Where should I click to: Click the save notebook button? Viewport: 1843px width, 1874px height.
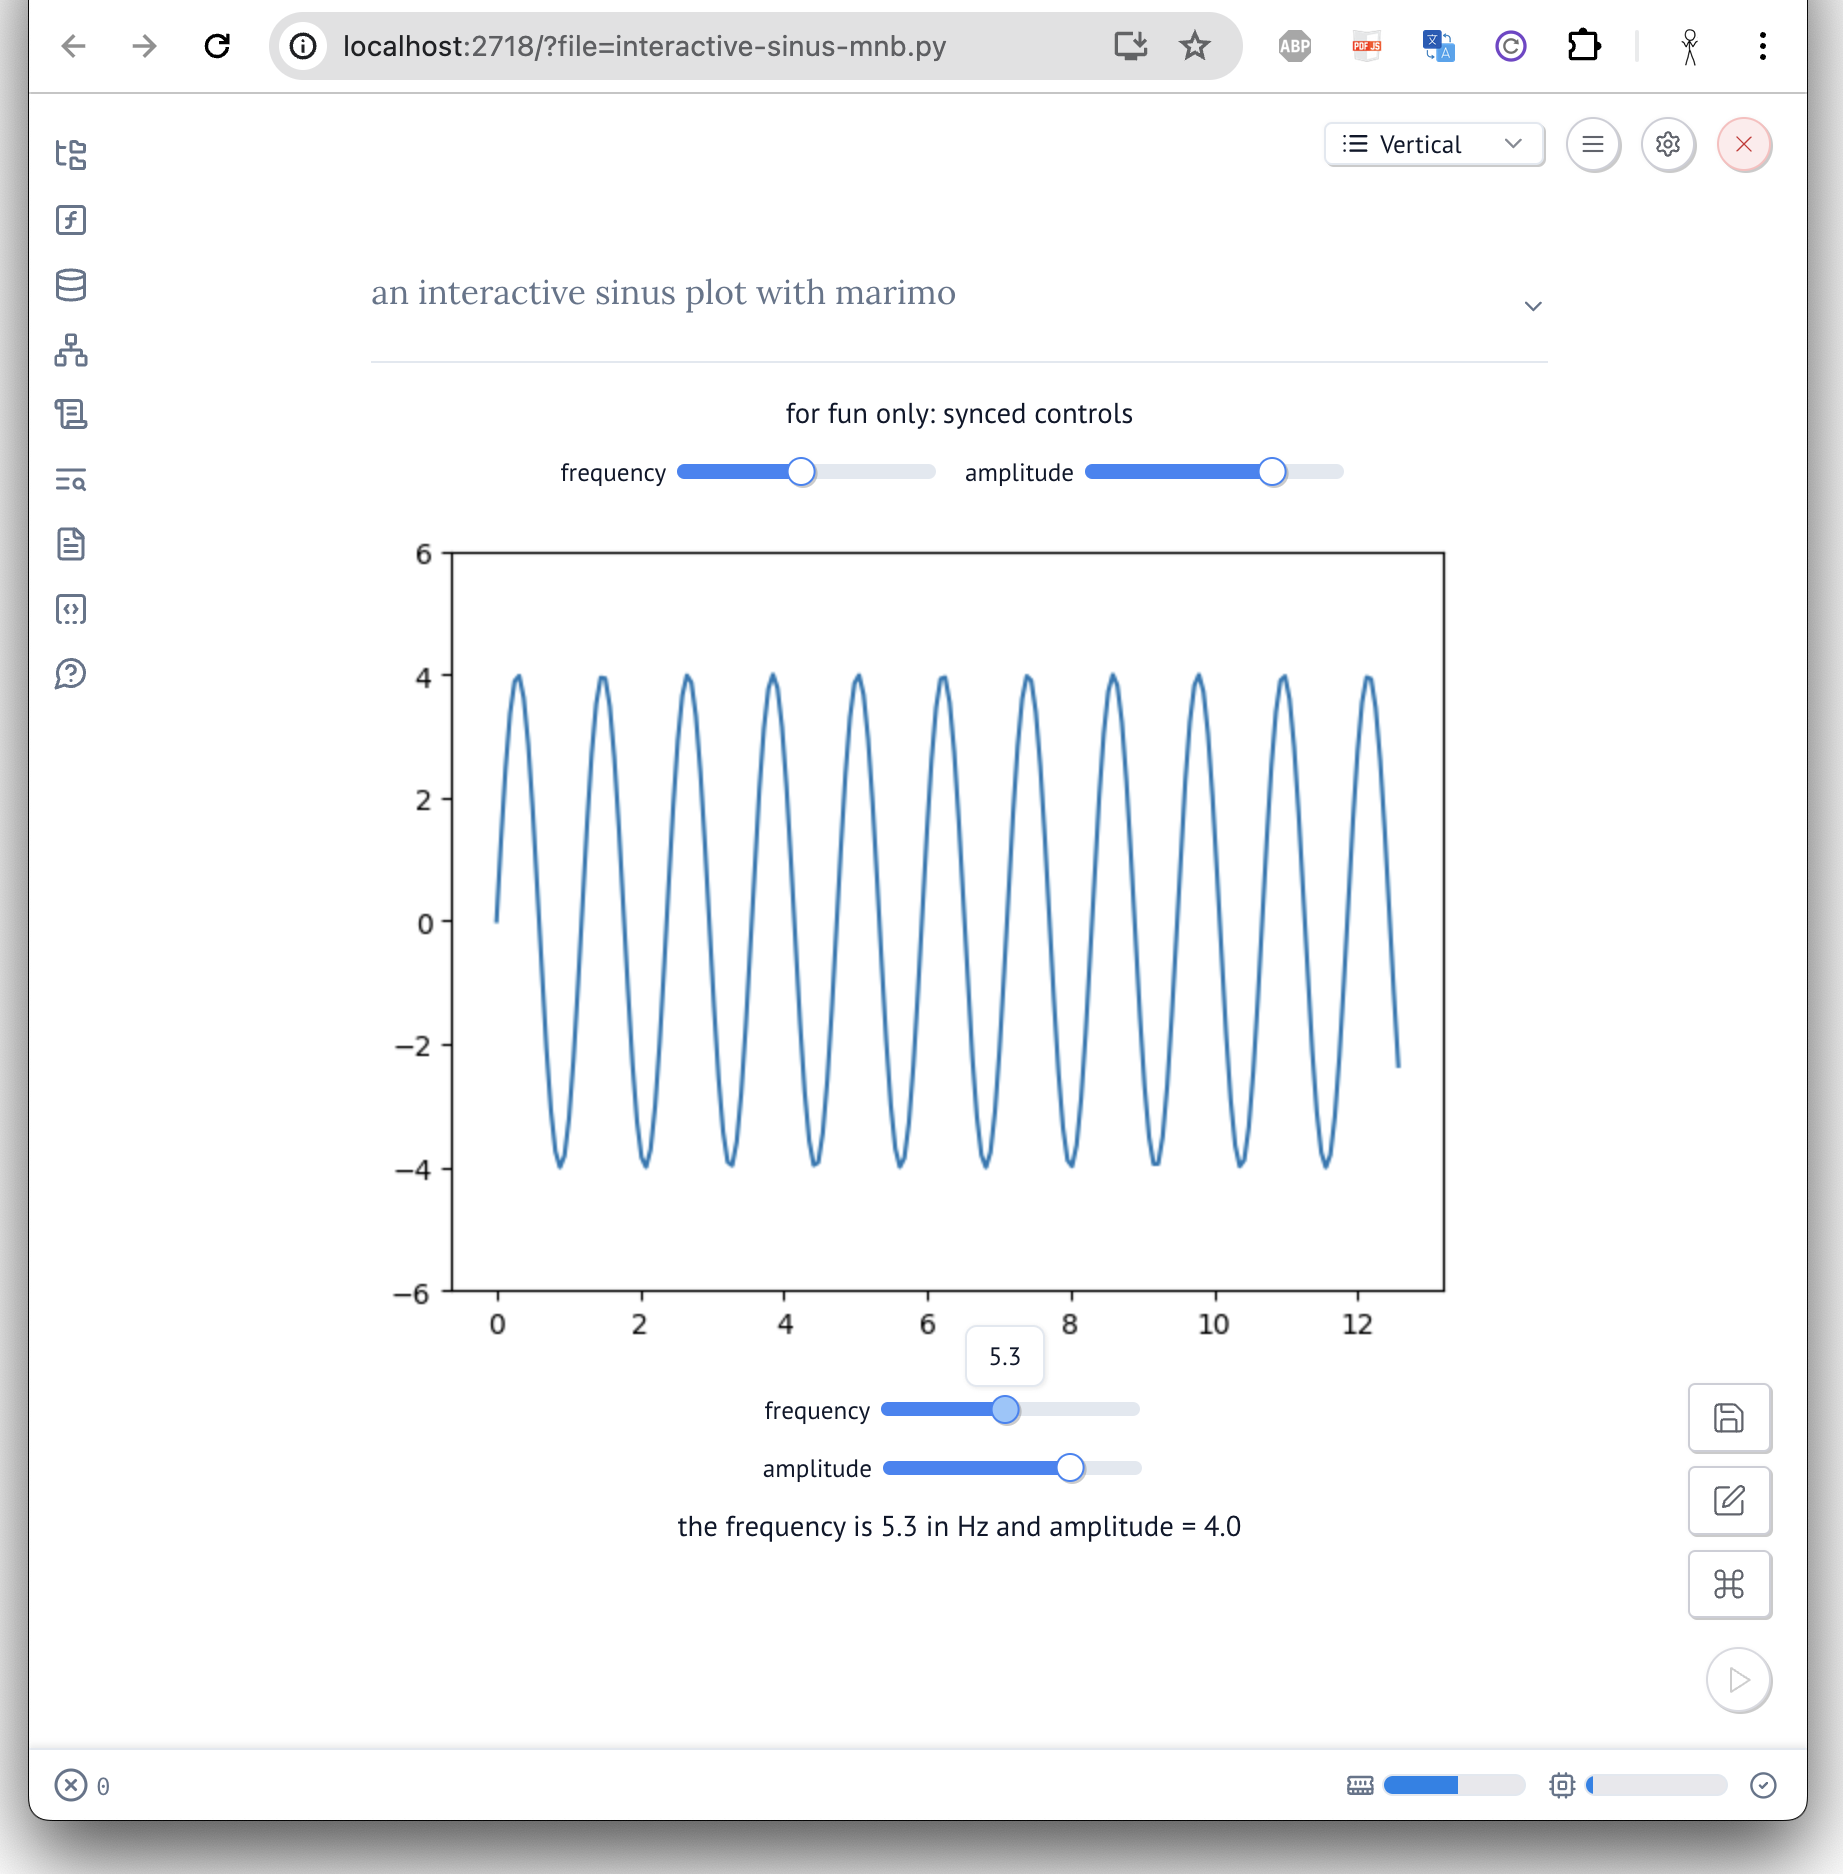coord(1729,1418)
